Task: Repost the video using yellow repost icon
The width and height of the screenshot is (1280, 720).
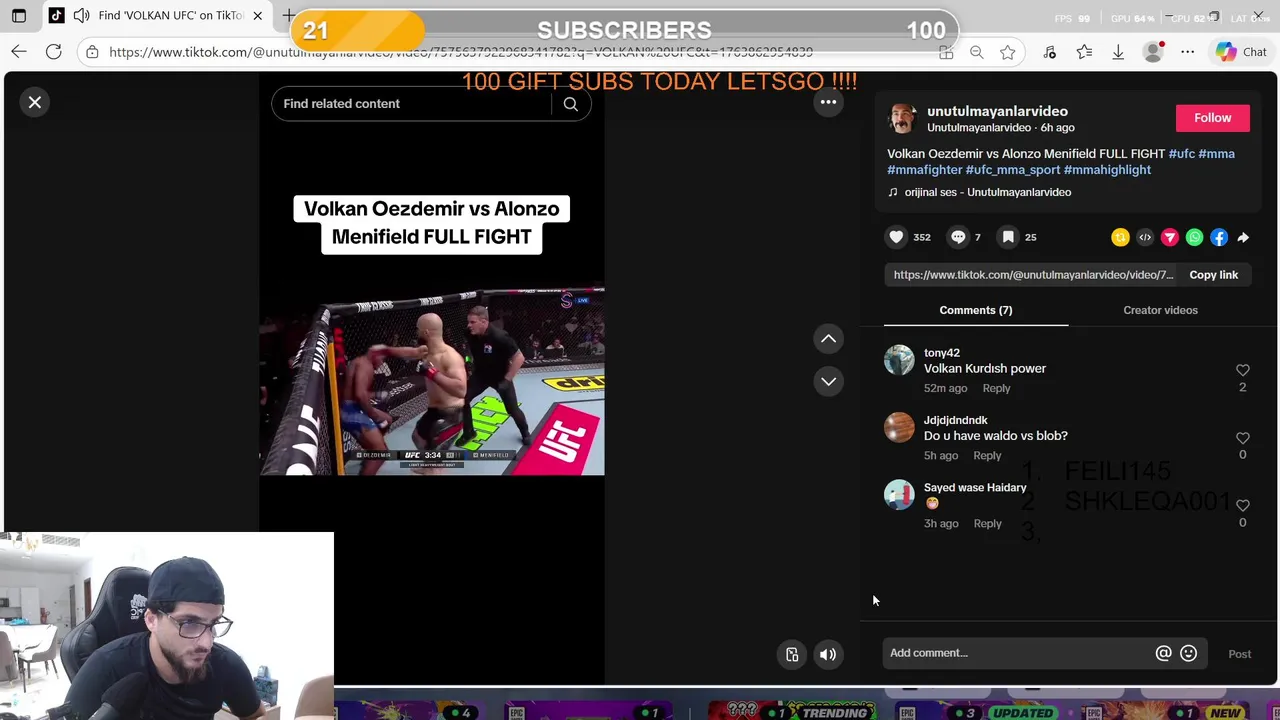Action: point(1120,237)
